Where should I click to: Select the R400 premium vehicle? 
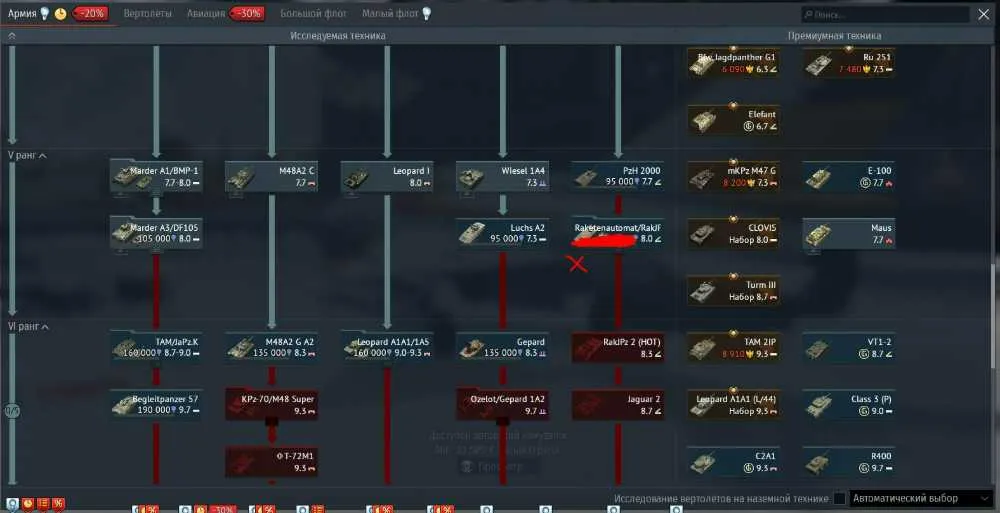pyautogui.click(x=849, y=461)
